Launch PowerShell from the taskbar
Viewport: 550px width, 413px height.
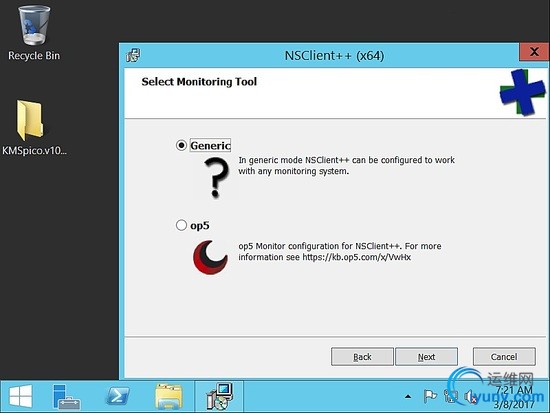(117, 397)
